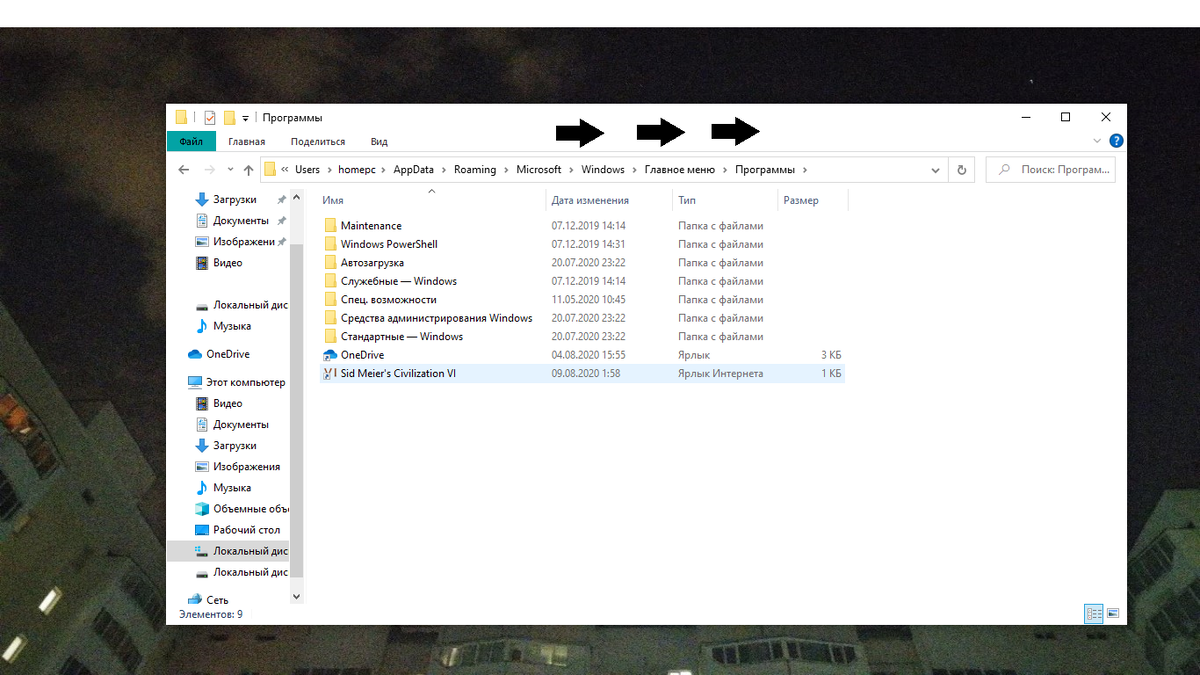Open the Quick Access Toolbar customize arrow
The width and height of the screenshot is (1200, 675).
[246, 119]
